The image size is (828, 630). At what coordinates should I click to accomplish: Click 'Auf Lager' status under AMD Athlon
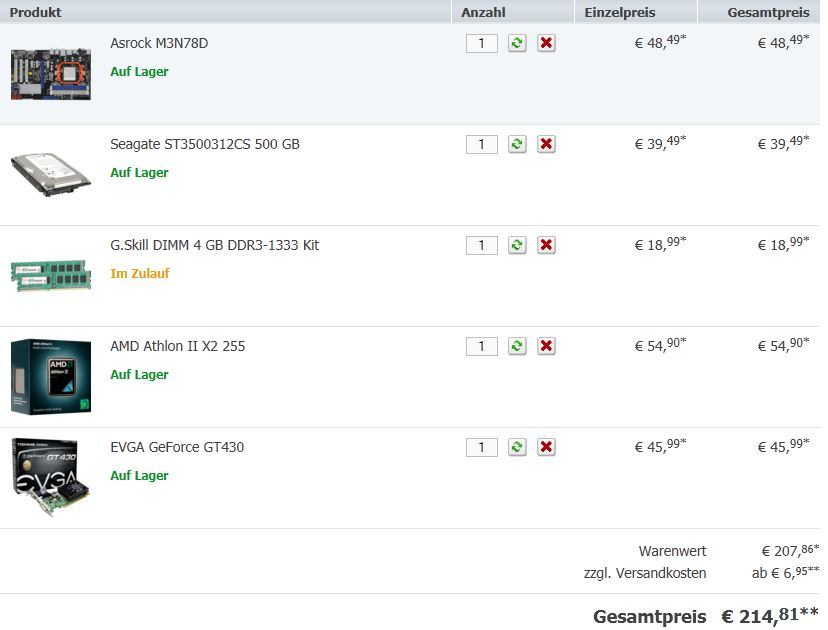point(139,374)
